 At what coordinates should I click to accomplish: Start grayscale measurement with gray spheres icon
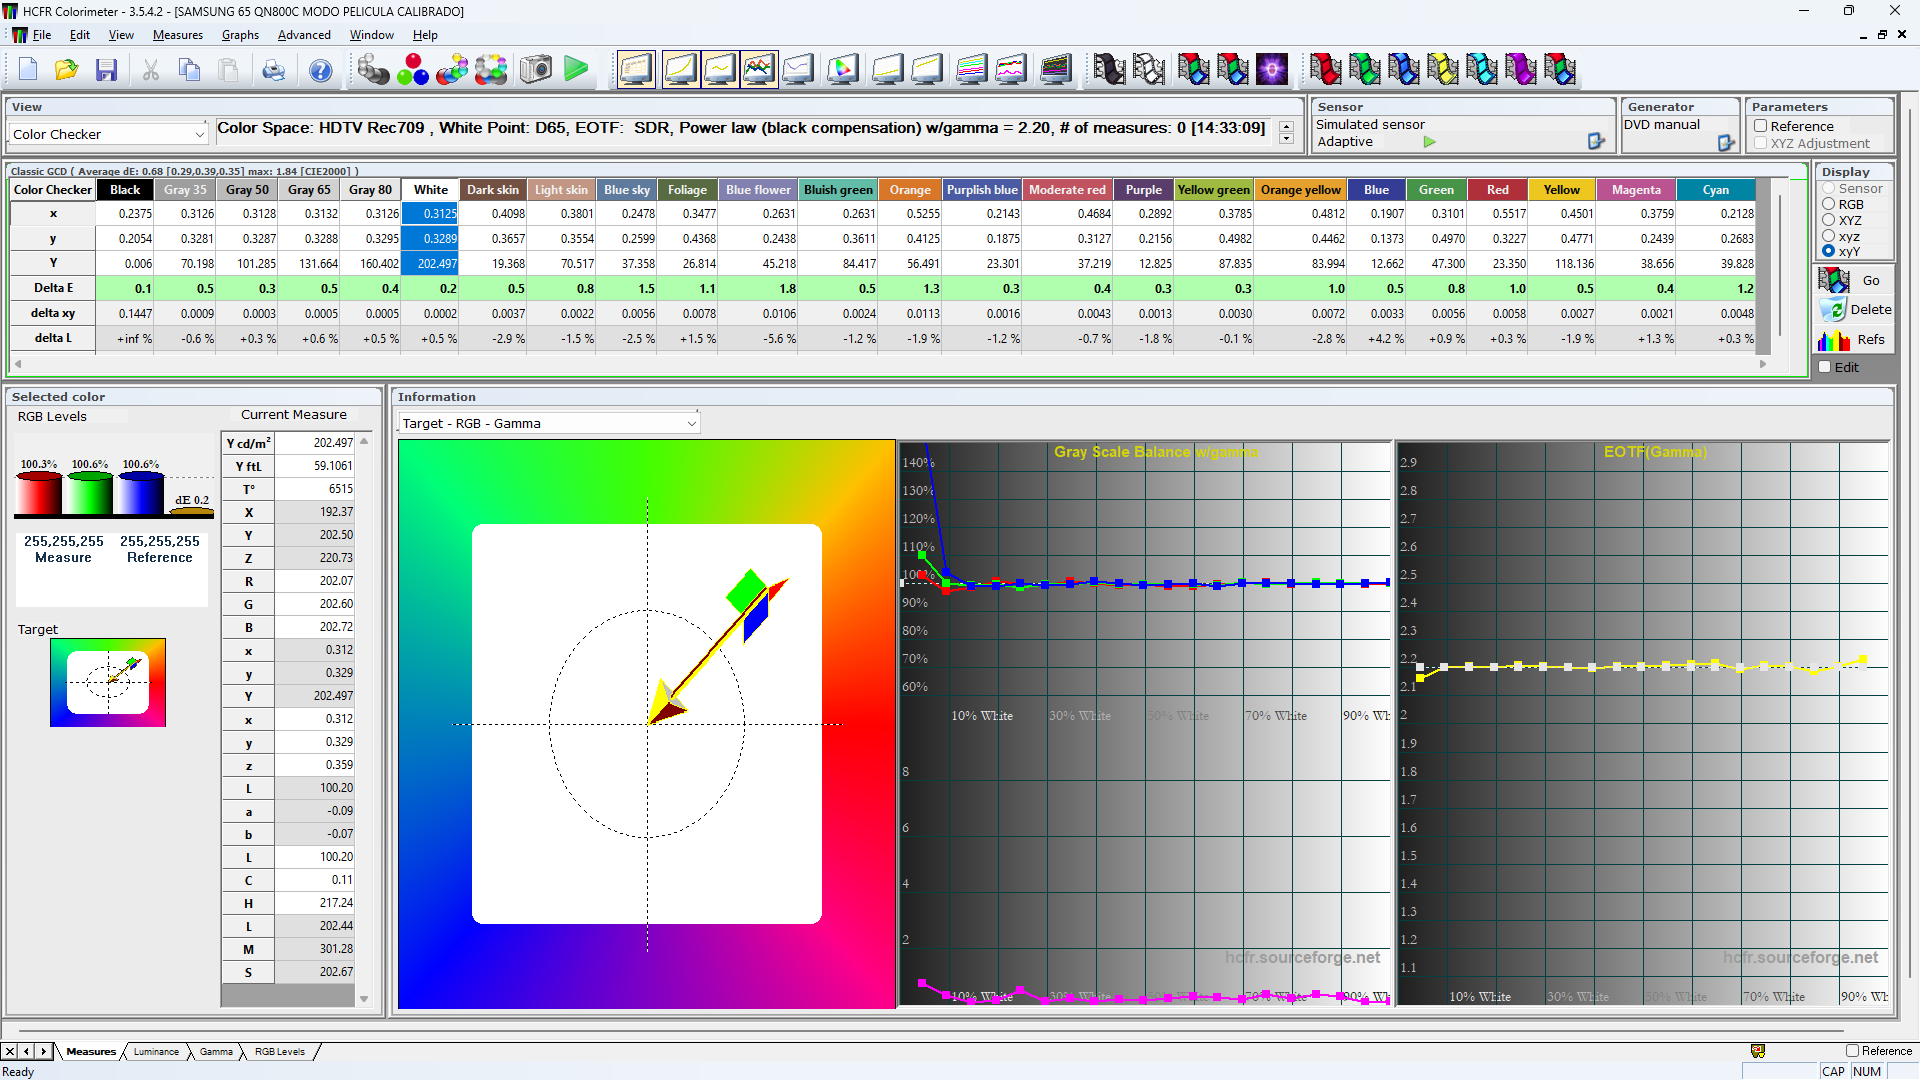(x=373, y=69)
